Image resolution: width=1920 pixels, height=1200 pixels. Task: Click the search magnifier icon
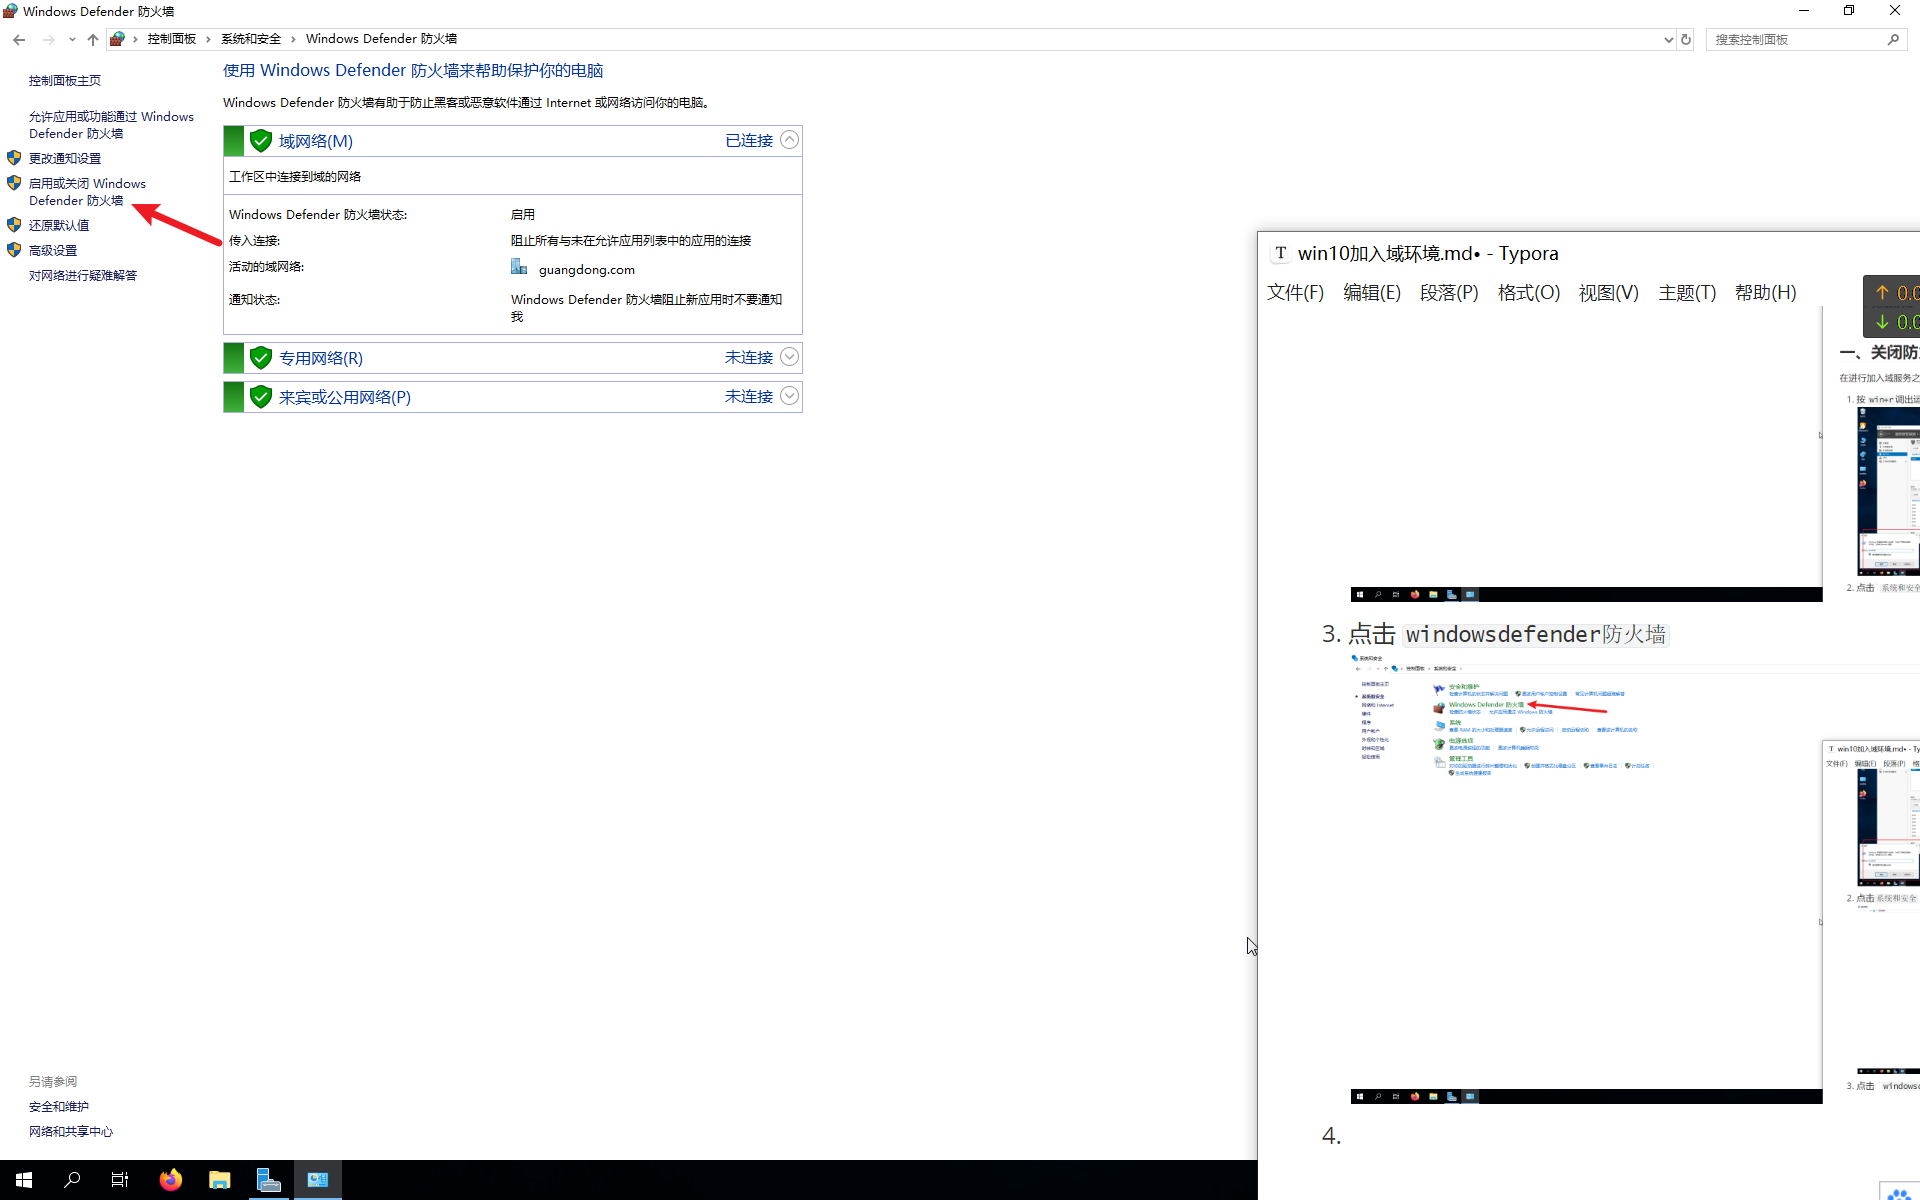coord(1893,40)
